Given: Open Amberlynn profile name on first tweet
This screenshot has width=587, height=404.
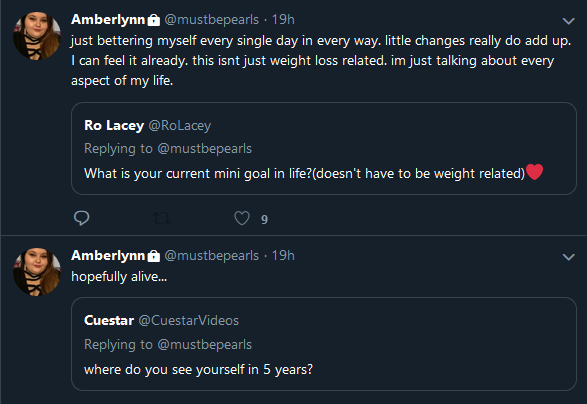Looking at the screenshot, I should pyautogui.click(x=108, y=19).
